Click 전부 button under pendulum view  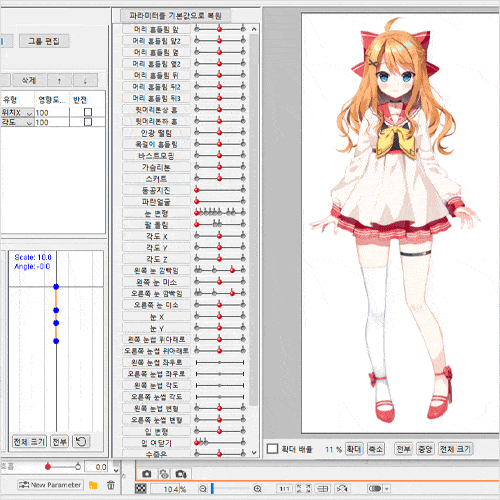(x=59, y=442)
